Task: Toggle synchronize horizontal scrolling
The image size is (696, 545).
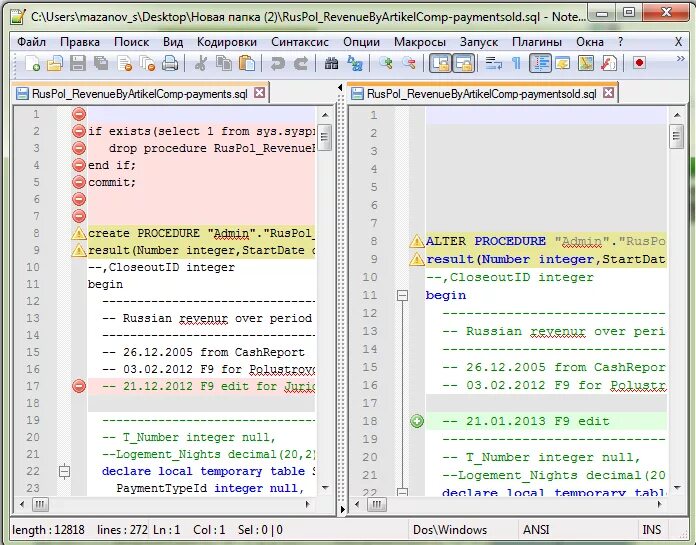Action: (463, 63)
